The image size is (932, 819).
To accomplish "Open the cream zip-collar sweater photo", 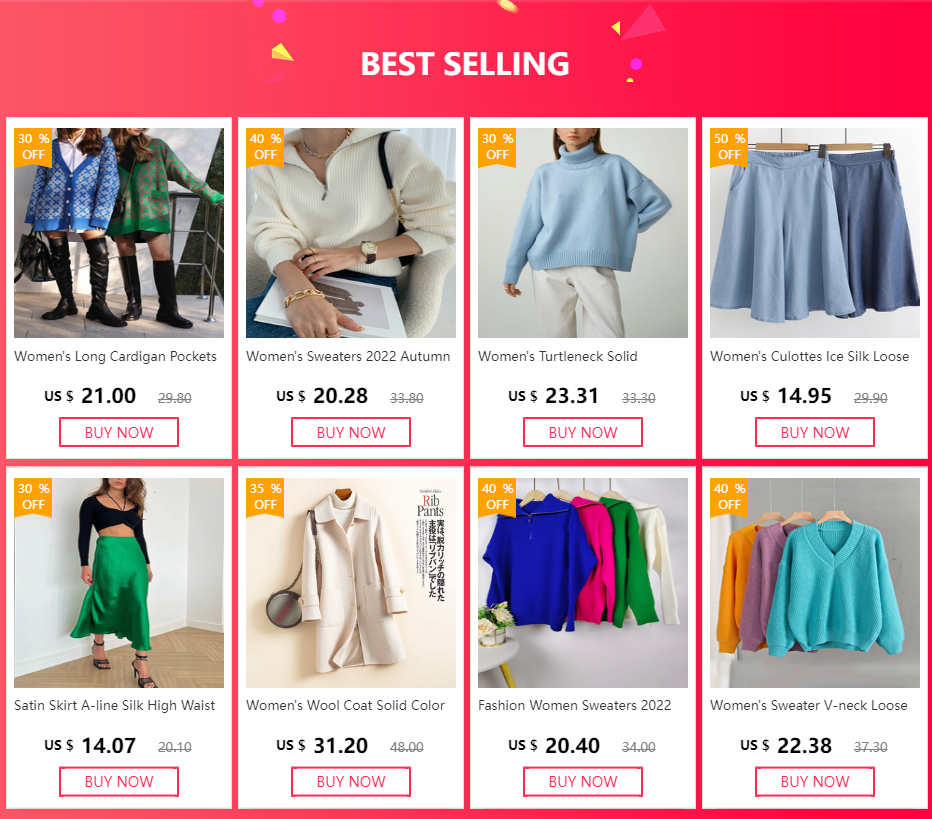I will click(x=351, y=233).
